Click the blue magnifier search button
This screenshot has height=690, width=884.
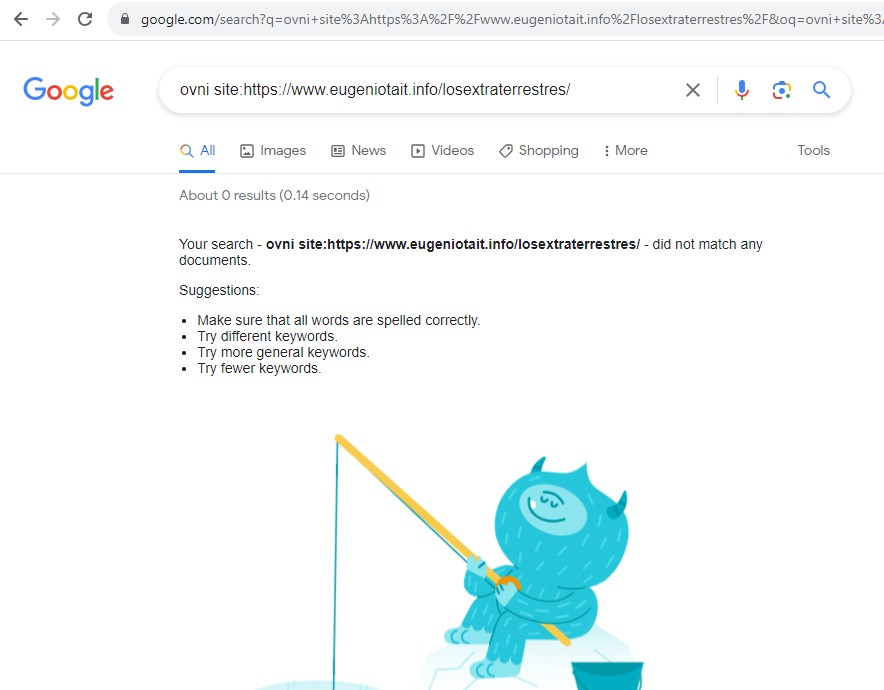point(821,90)
